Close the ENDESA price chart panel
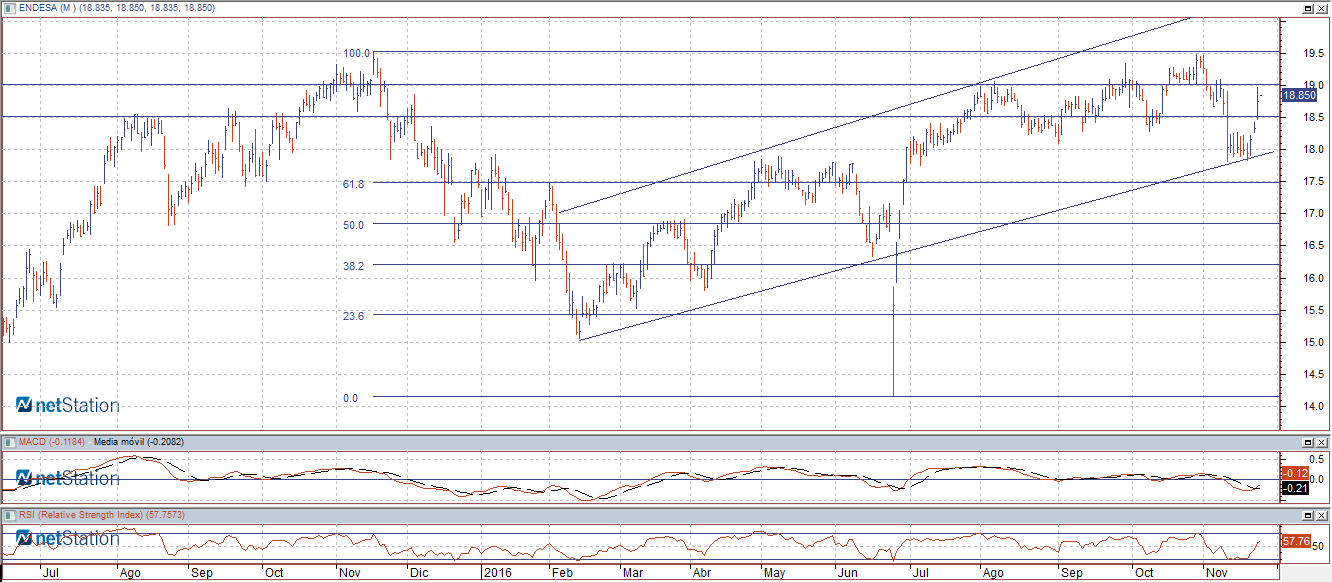1332x582 pixels. [1322, 8]
